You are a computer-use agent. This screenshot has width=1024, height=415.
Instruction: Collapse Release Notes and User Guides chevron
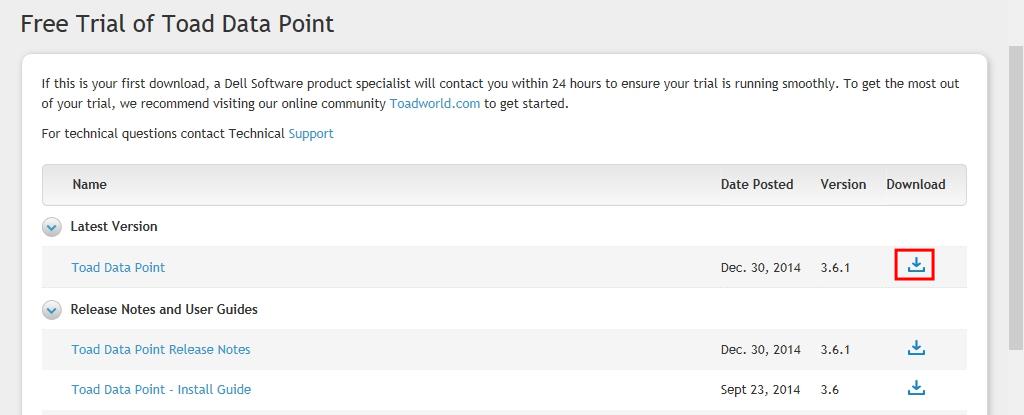[x=52, y=310]
